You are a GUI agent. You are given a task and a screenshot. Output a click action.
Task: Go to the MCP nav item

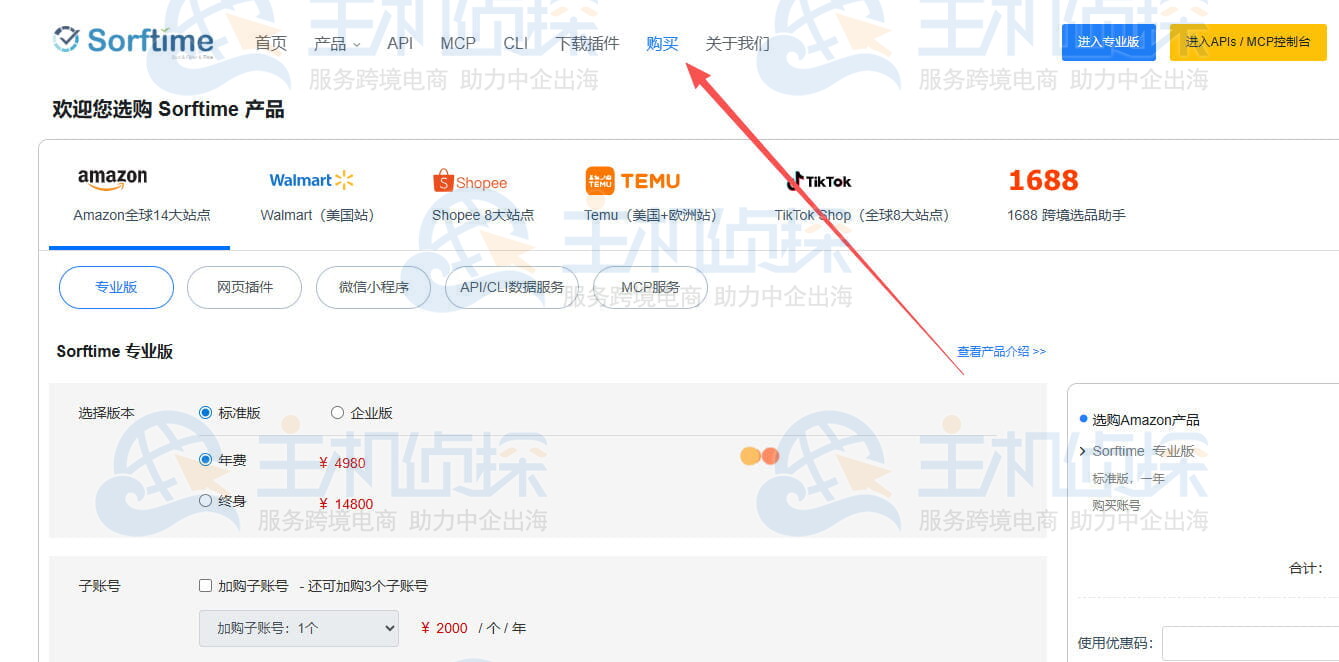point(458,43)
